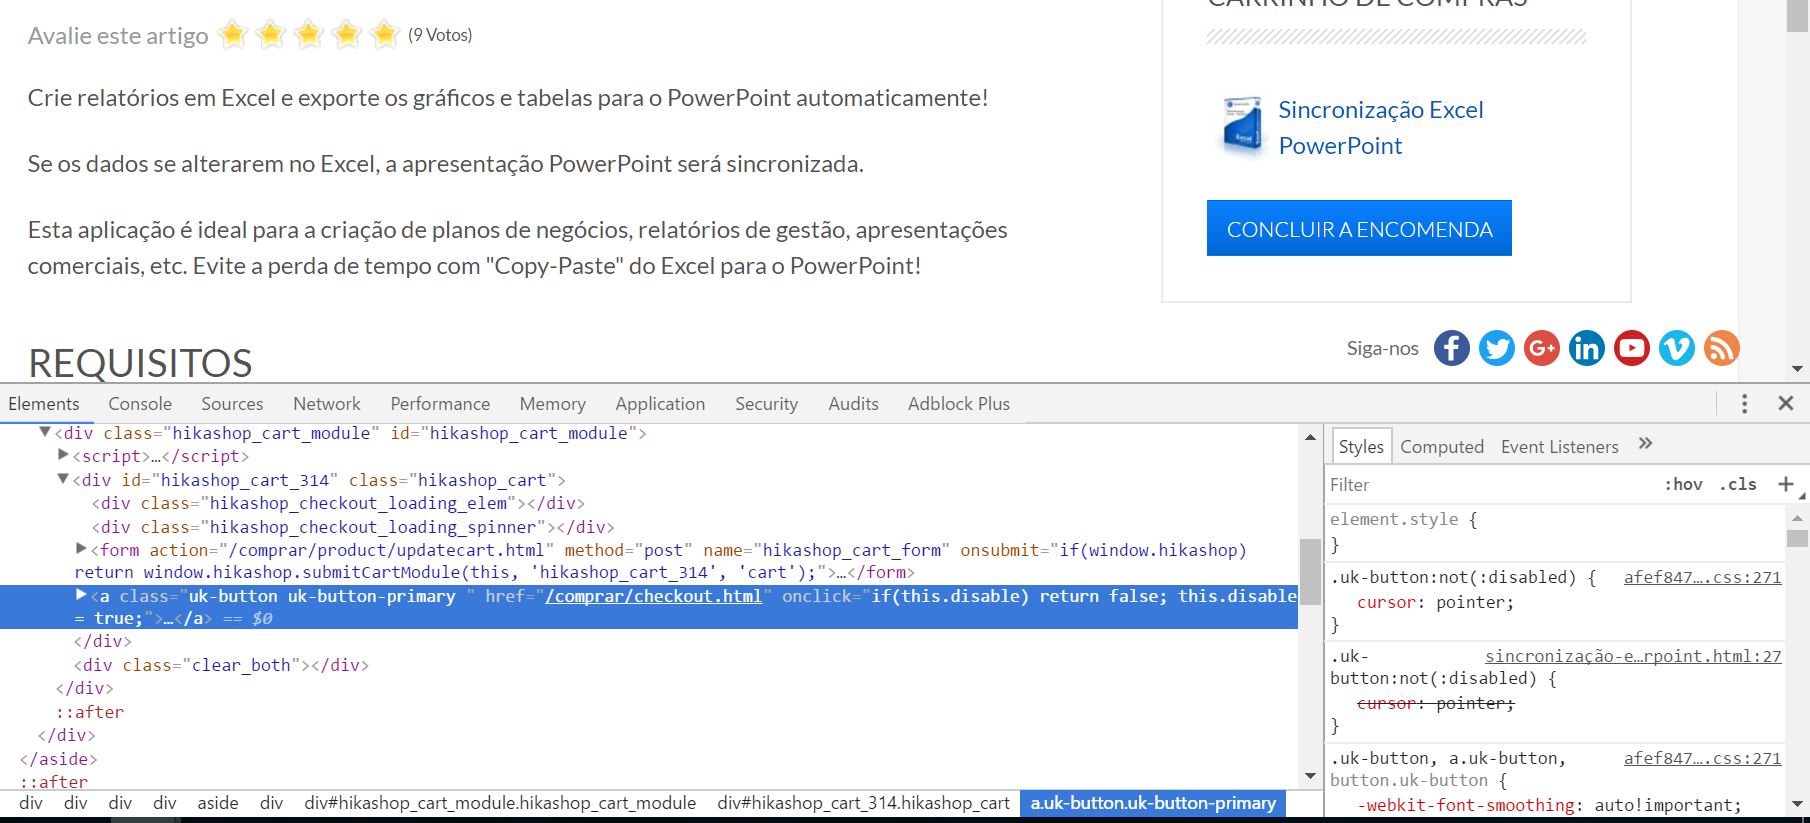Viewport: 1810px width, 823px height.
Task: Open the RSS feed icon
Action: pyautogui.click(x=1721, y=348)
